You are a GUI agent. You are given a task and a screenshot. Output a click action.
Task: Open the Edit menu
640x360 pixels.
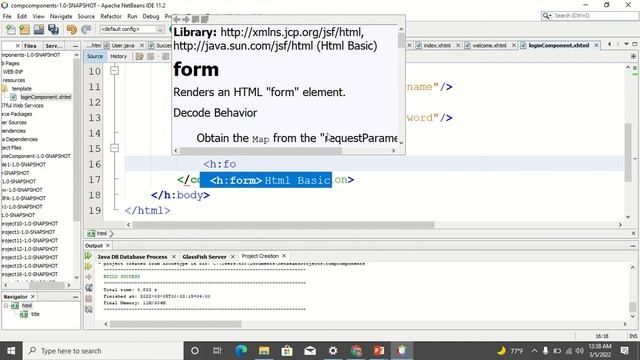pyautogui.click(x=22, y=16)
